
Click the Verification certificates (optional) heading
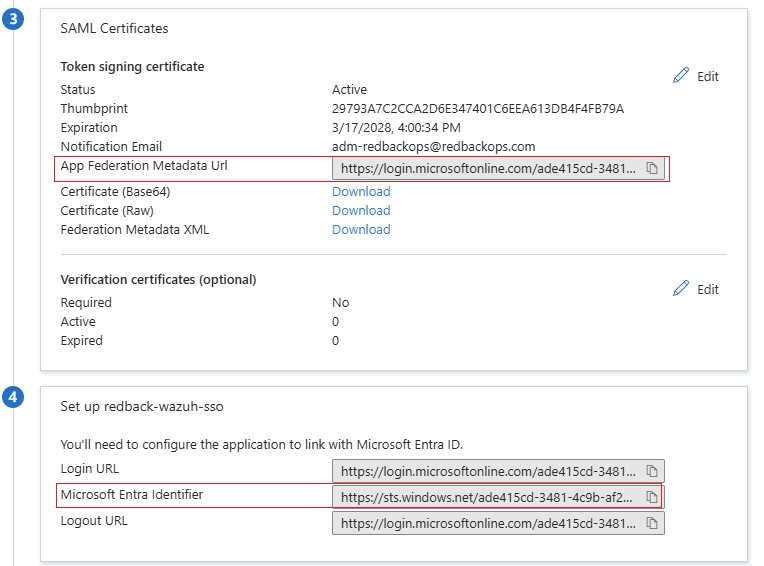[x=158, y=280]
